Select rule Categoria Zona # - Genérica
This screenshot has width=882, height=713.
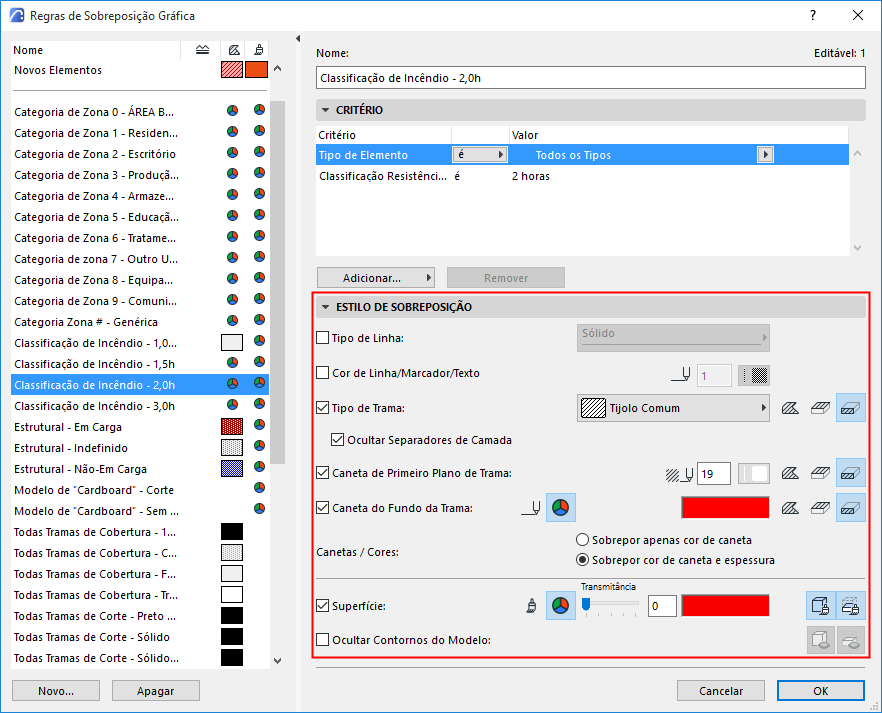140,322
